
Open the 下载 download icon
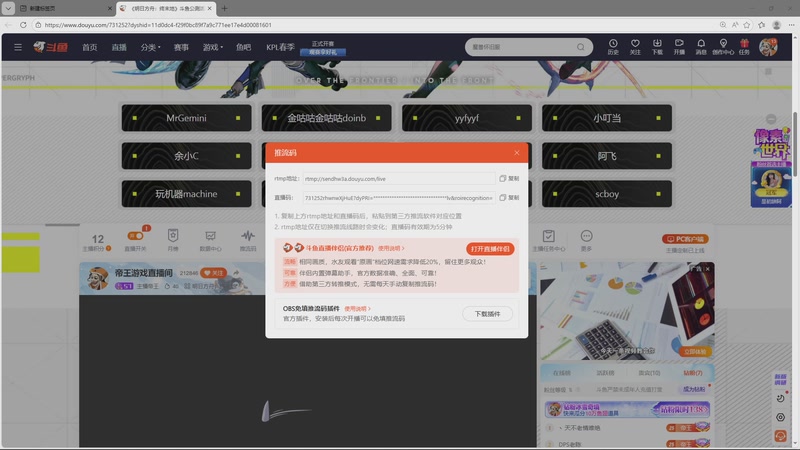[657, 47]
